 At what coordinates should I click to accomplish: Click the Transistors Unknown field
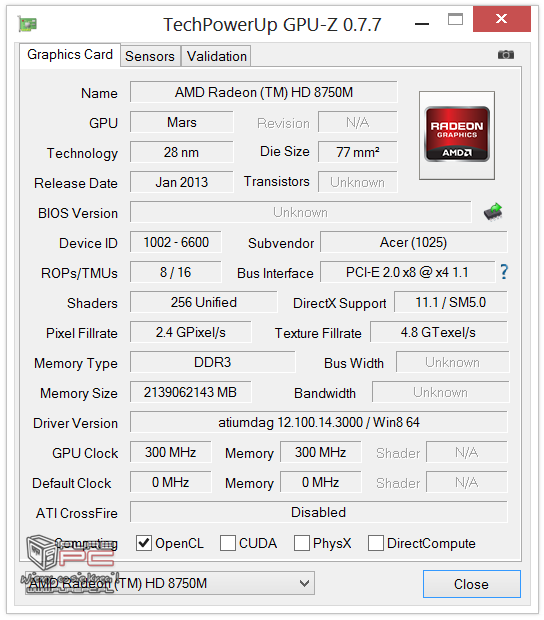[x=358, y=182]
